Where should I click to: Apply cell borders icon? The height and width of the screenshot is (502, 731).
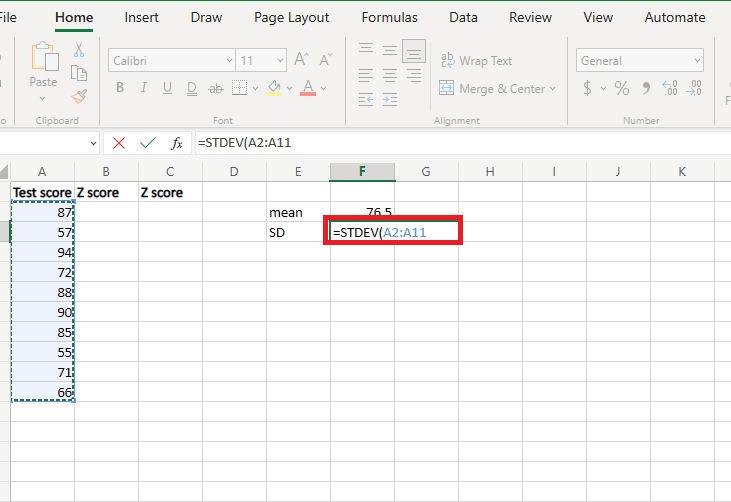point(239,88)
